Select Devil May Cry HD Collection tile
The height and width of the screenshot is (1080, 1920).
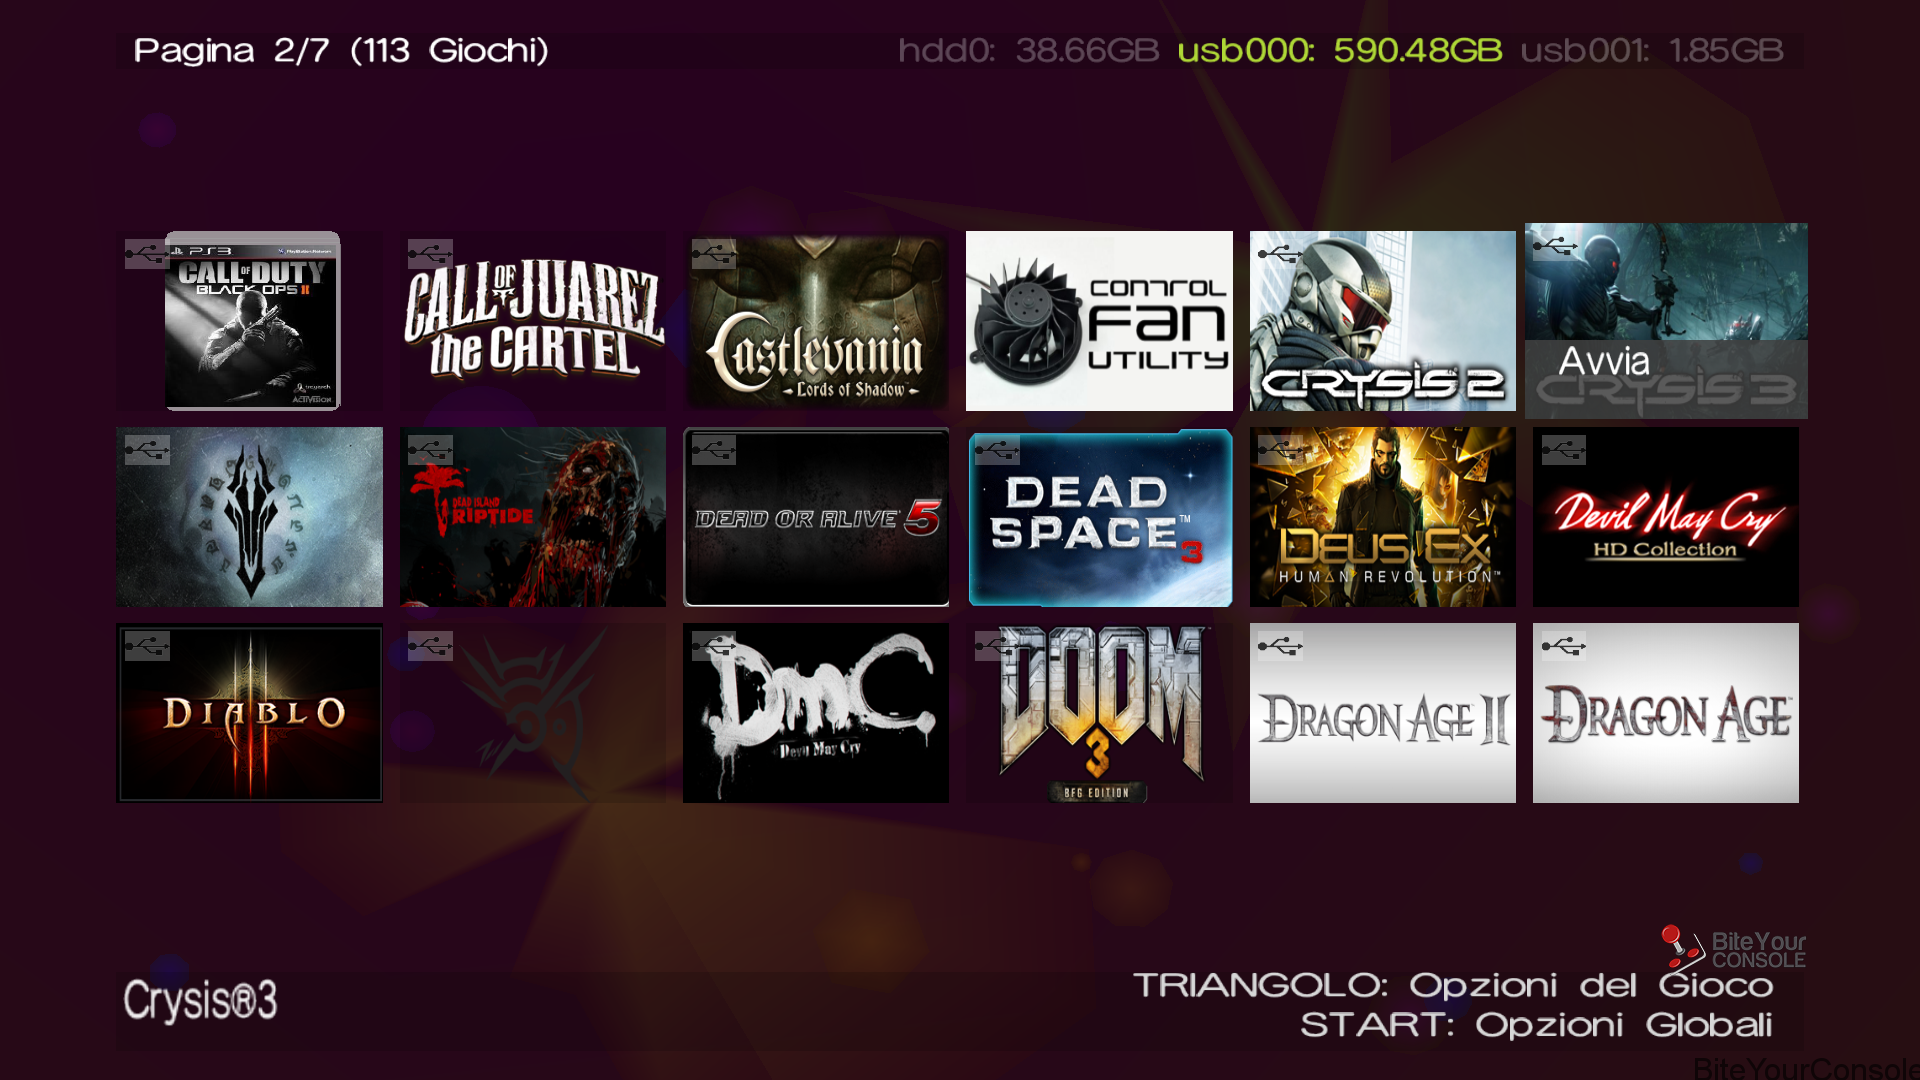click(1666, 517)
